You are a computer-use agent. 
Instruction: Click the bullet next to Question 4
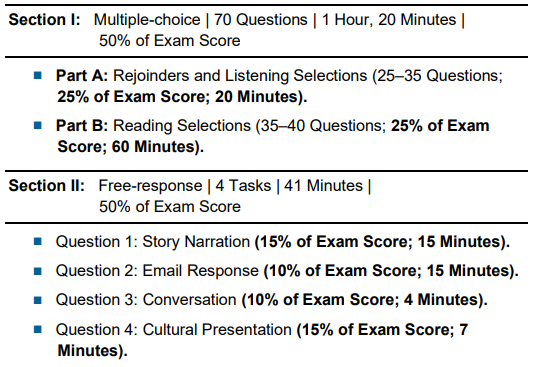click(38, 329)
